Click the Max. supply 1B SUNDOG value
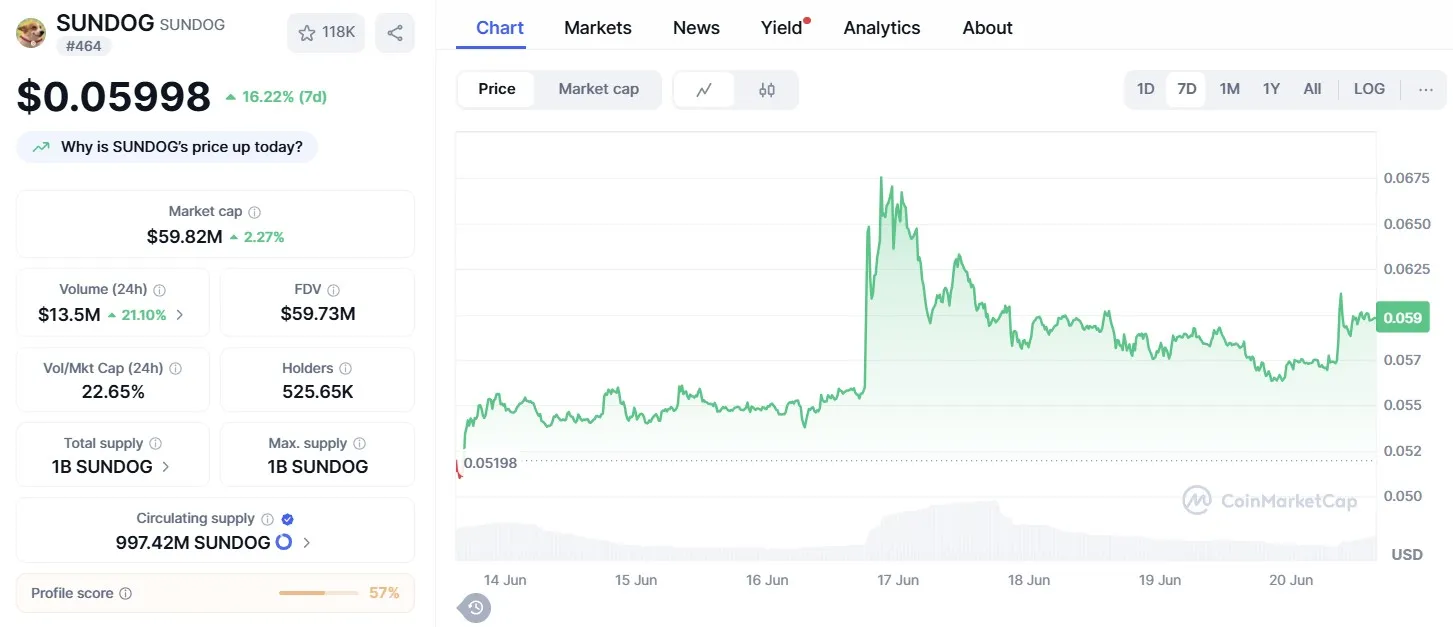The image size is (1453, 627). tap(318, 467)
